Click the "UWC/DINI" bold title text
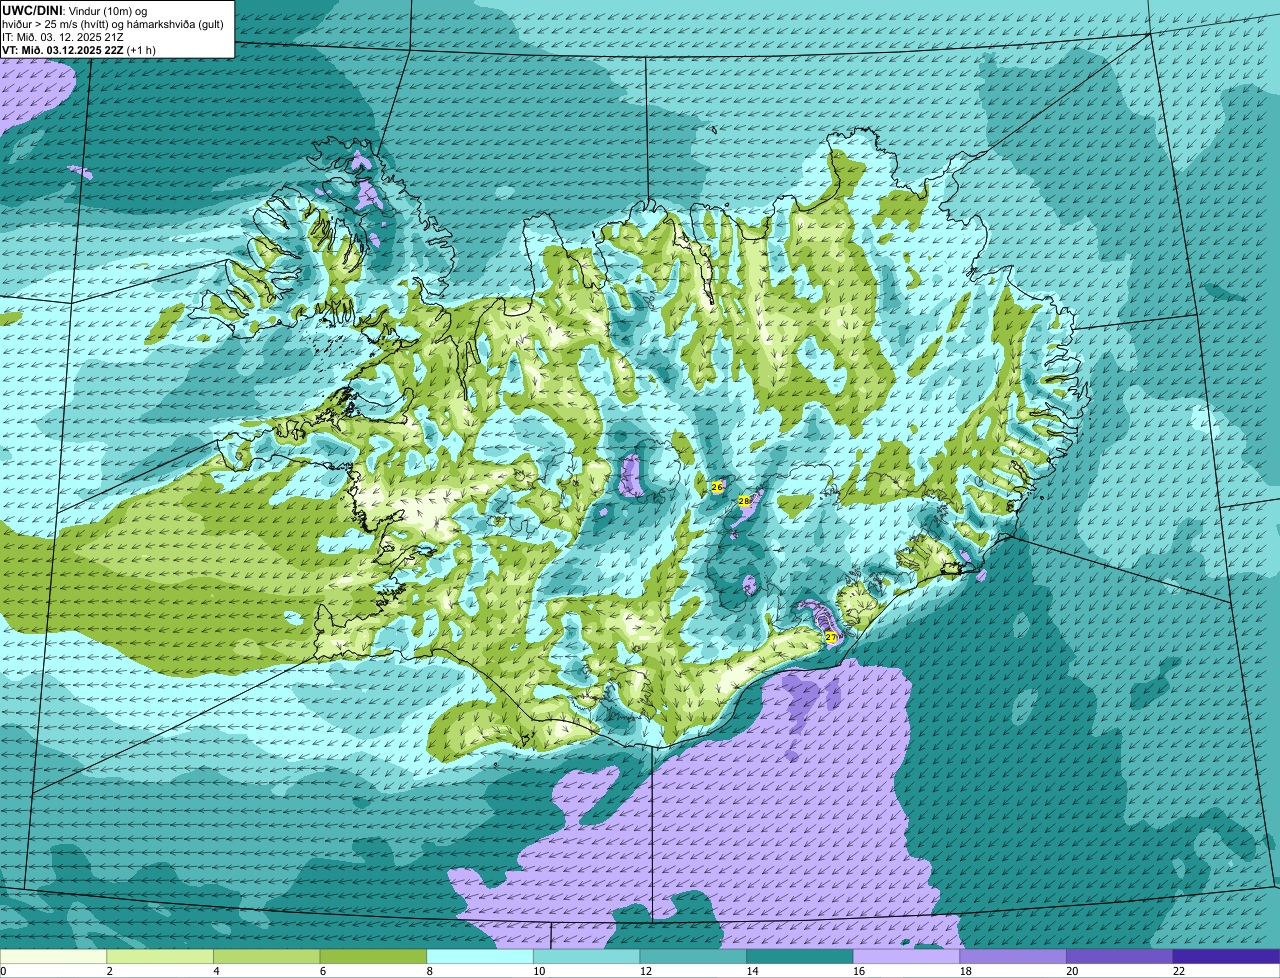The height and width of the screenshot is (978, 1280). click(x=32, y=10)
